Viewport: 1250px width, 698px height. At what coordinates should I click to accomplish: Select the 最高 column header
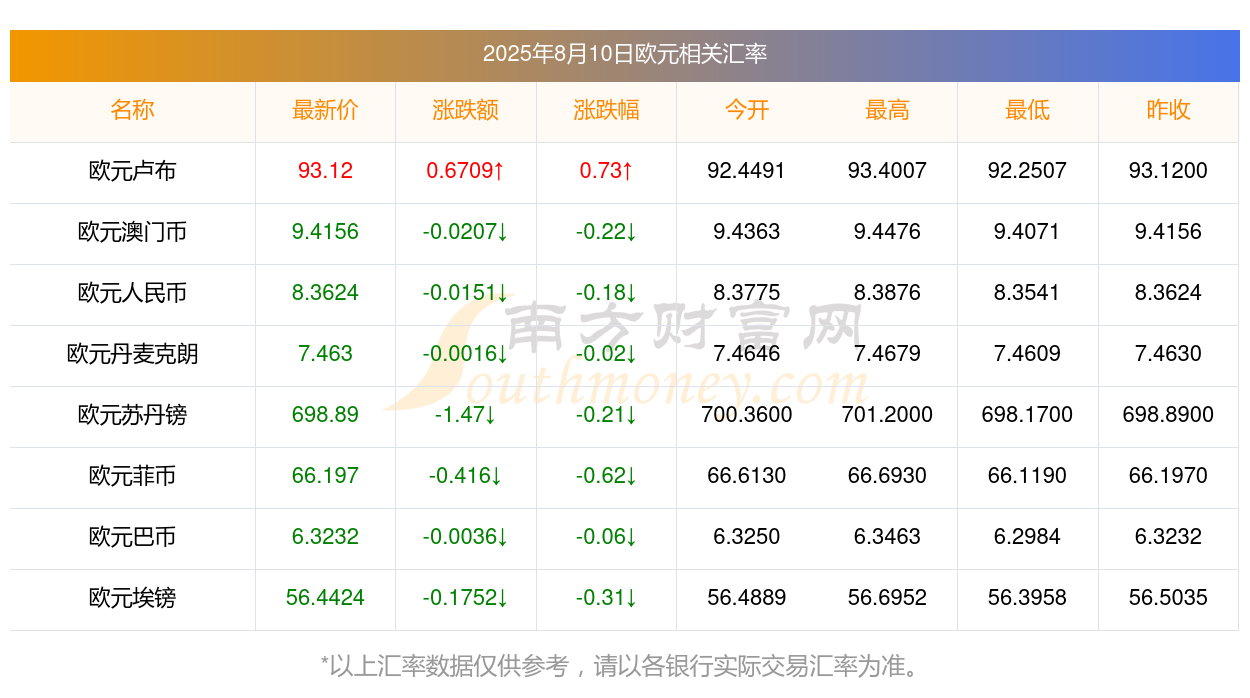887,110
